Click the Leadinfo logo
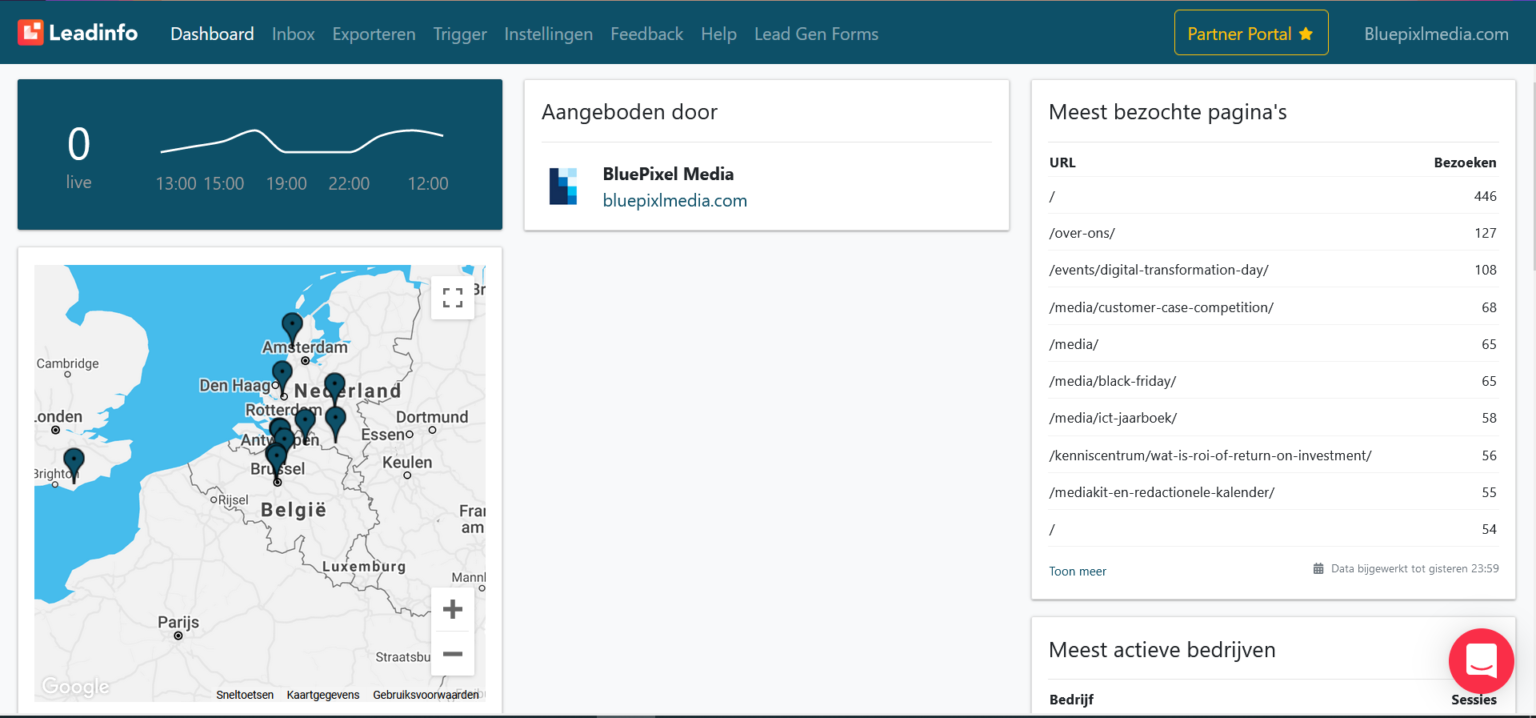1536x718 pixels. click(78, 33)
